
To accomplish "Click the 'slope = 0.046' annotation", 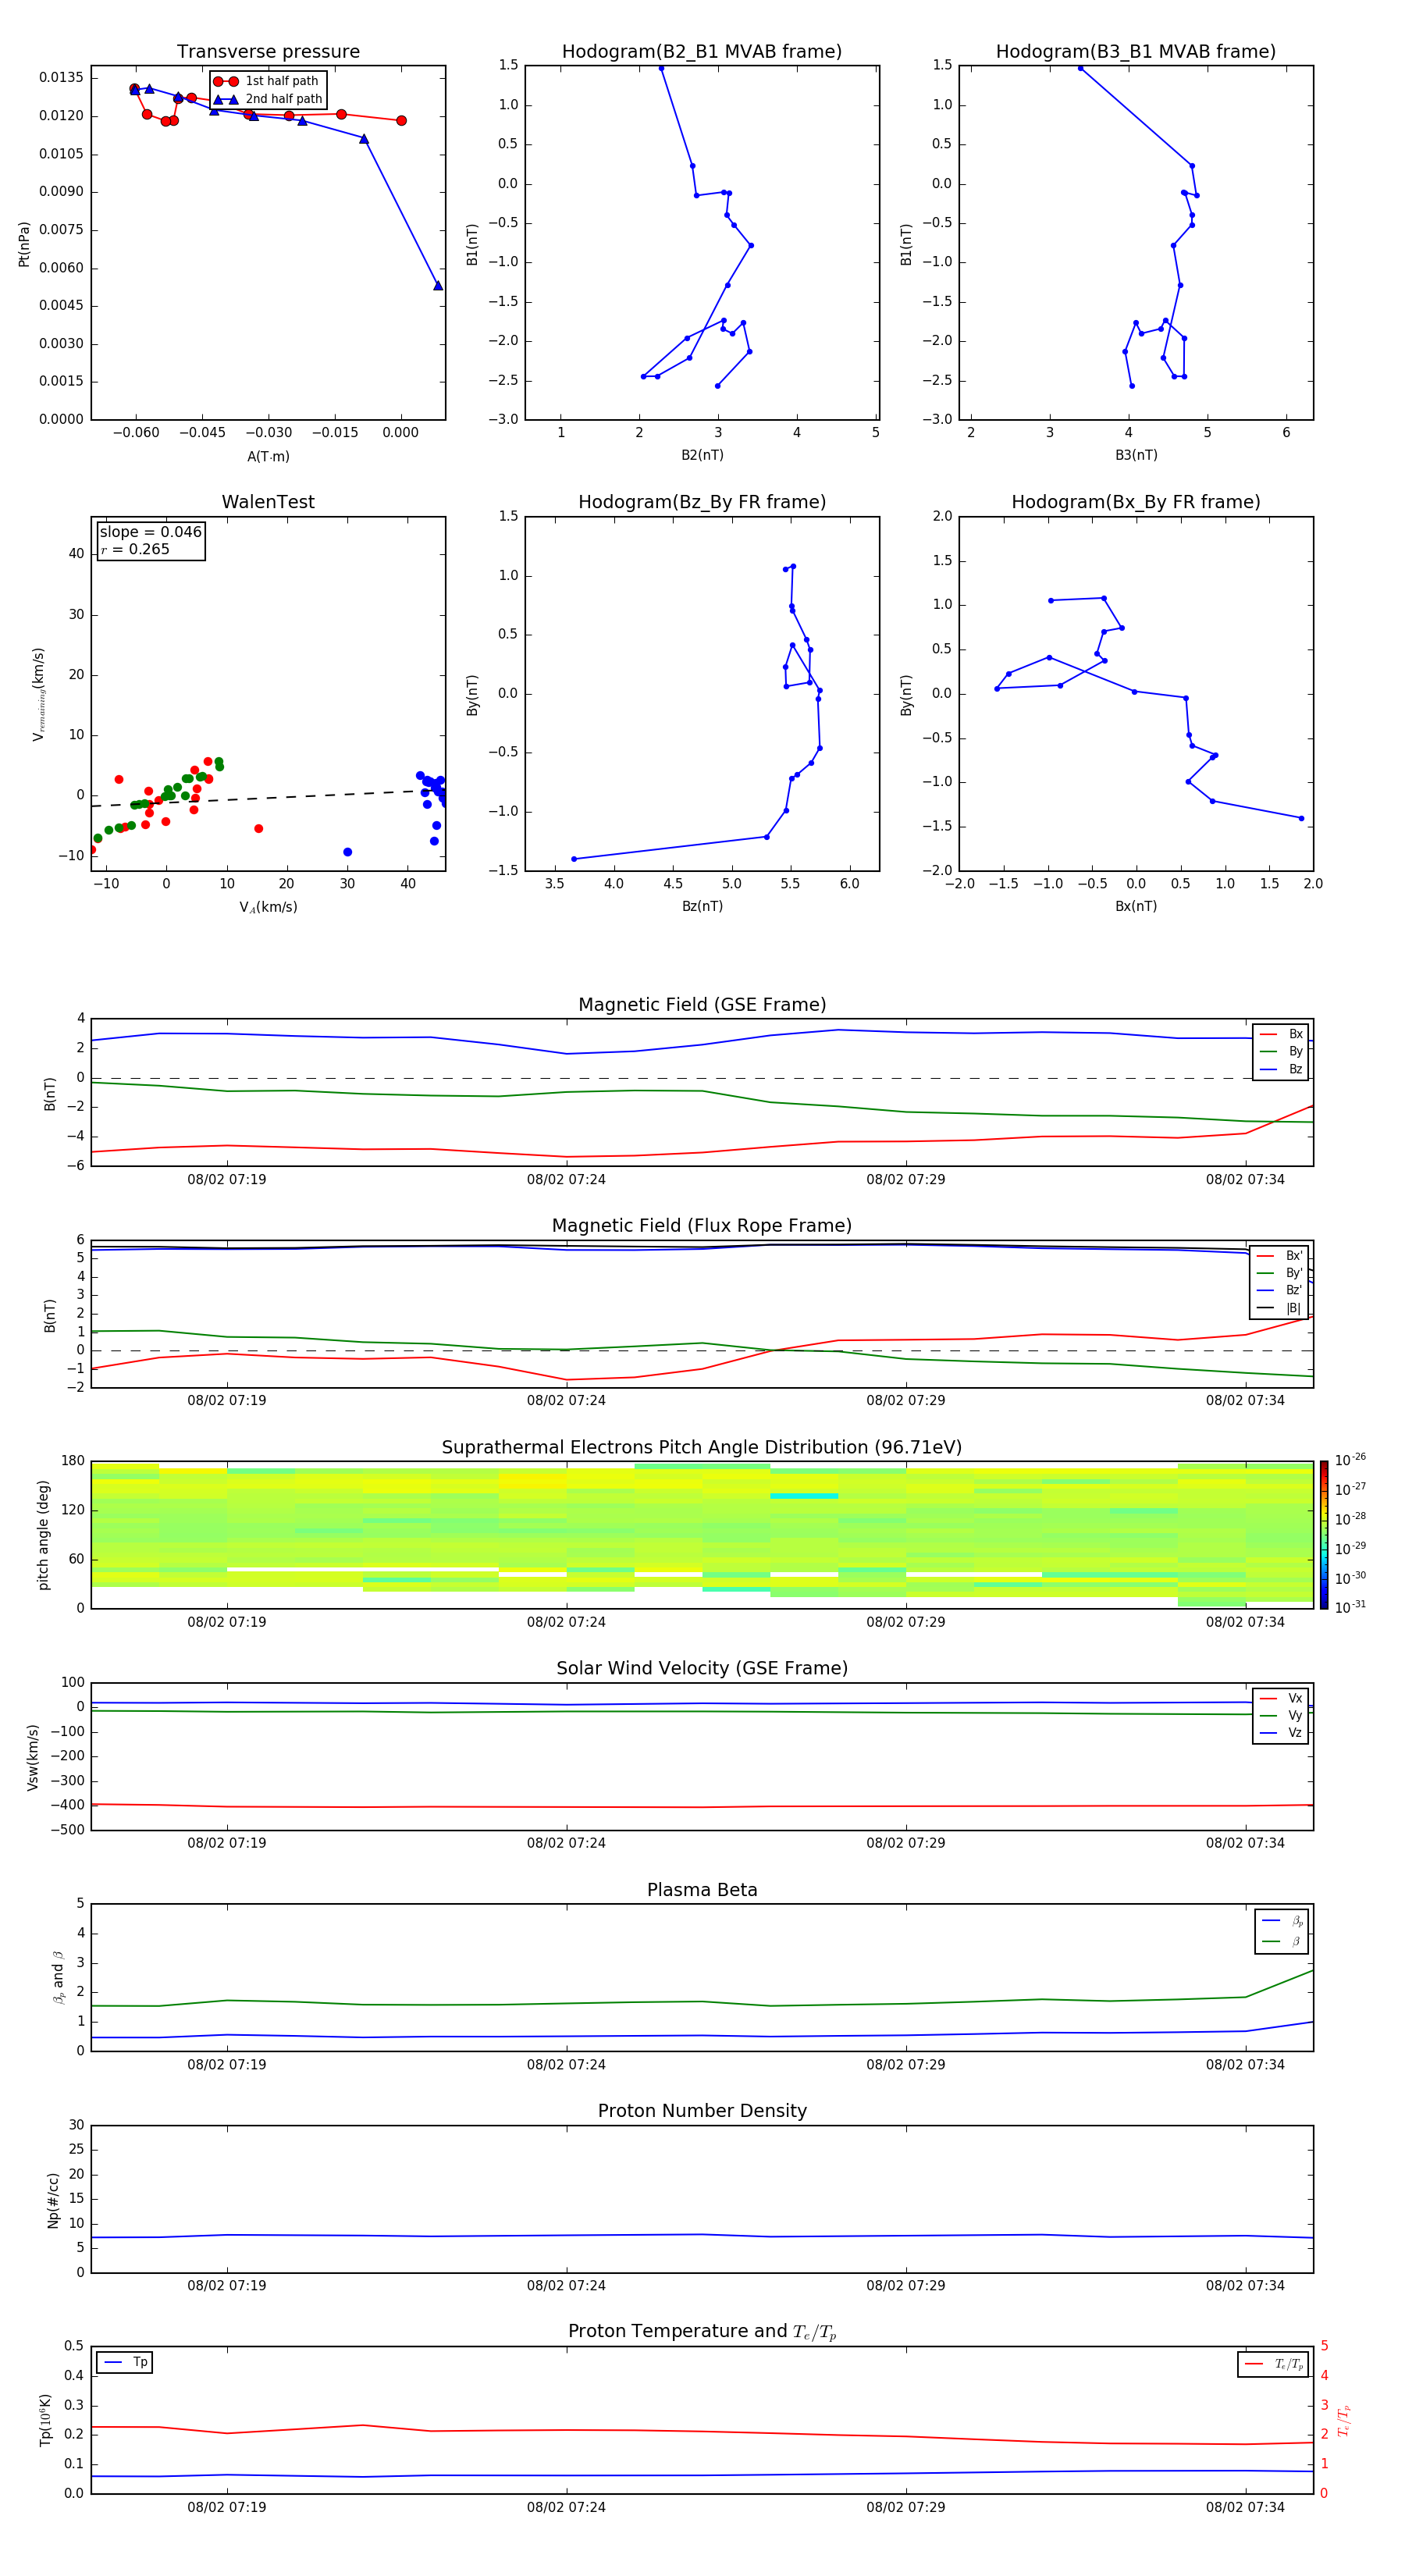I will [x=151, y=532].
